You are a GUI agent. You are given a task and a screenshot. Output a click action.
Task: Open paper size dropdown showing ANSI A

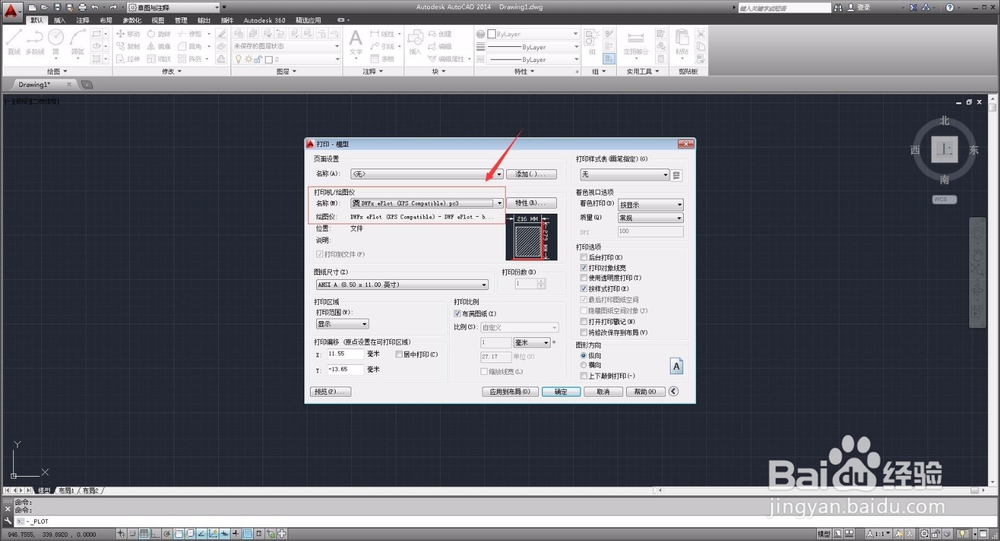[x=402, y=285]
